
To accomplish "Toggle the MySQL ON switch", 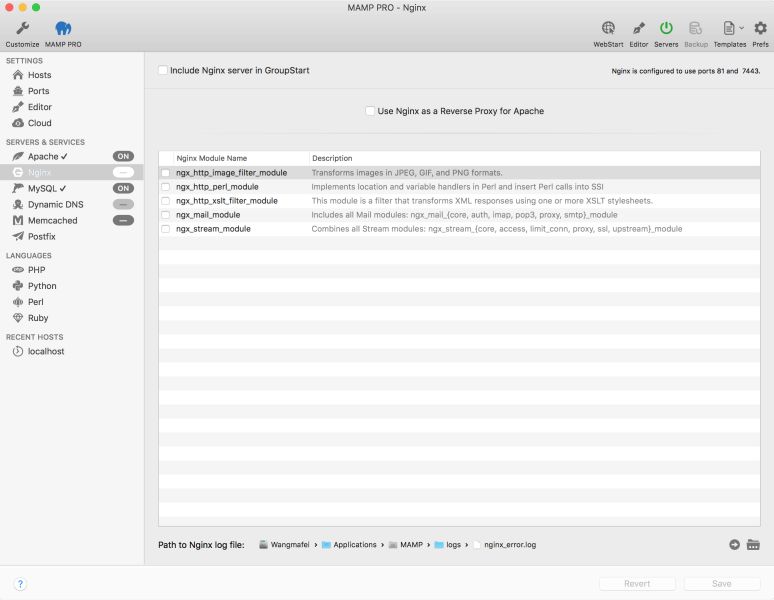I will pyautogui.click(x=123, y=188).
